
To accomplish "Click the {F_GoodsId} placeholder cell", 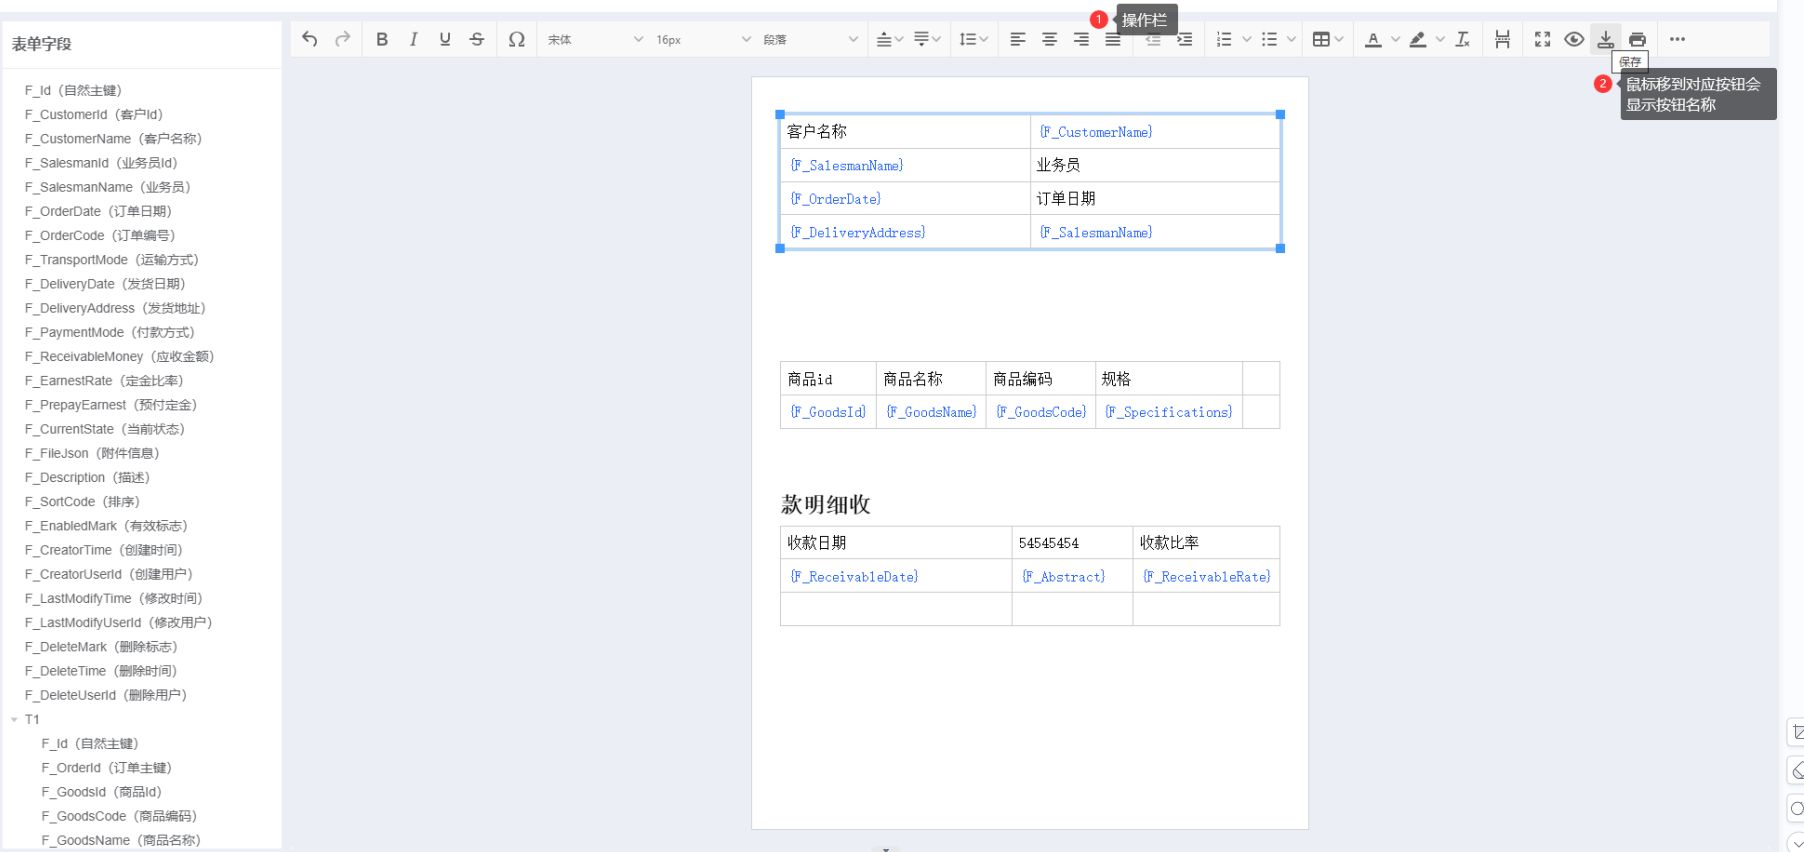I will point(828,412).
